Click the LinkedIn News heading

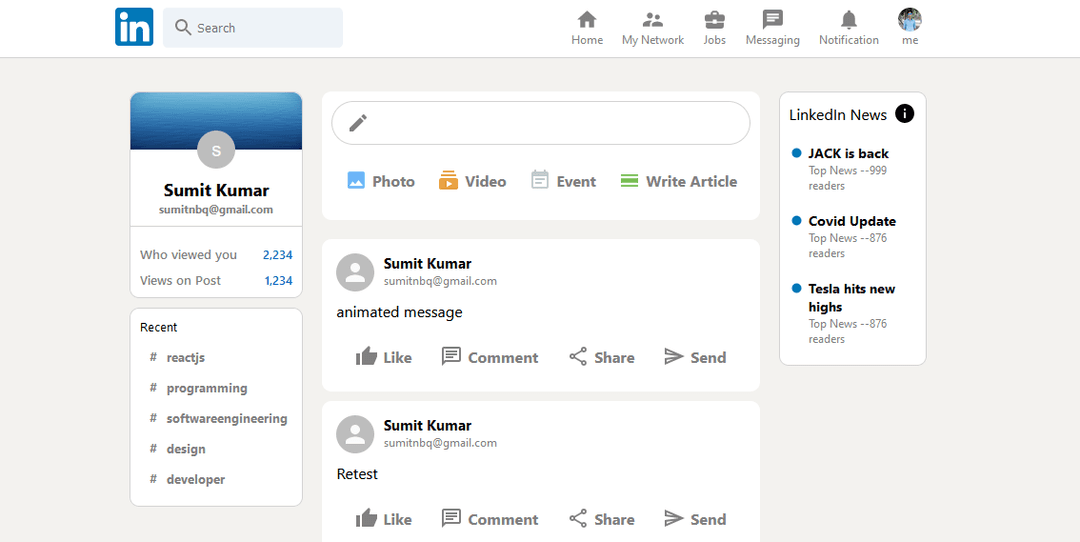point(838,115)
